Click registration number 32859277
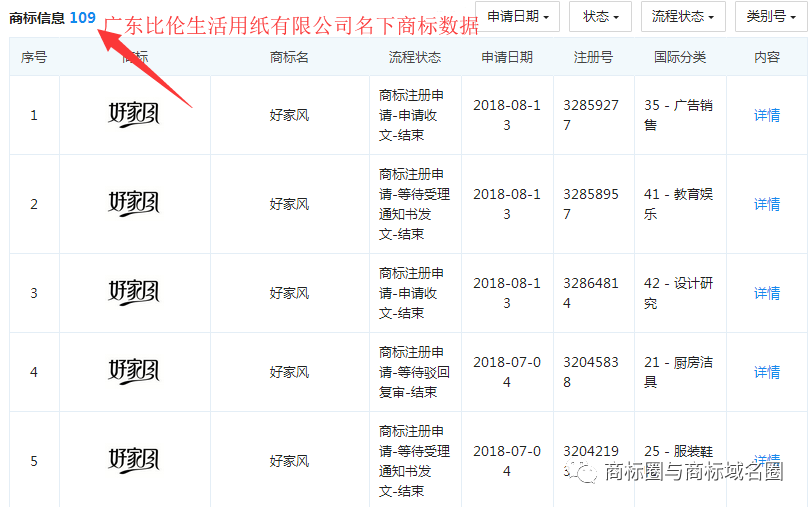810x507 pixels. point(591,115)
